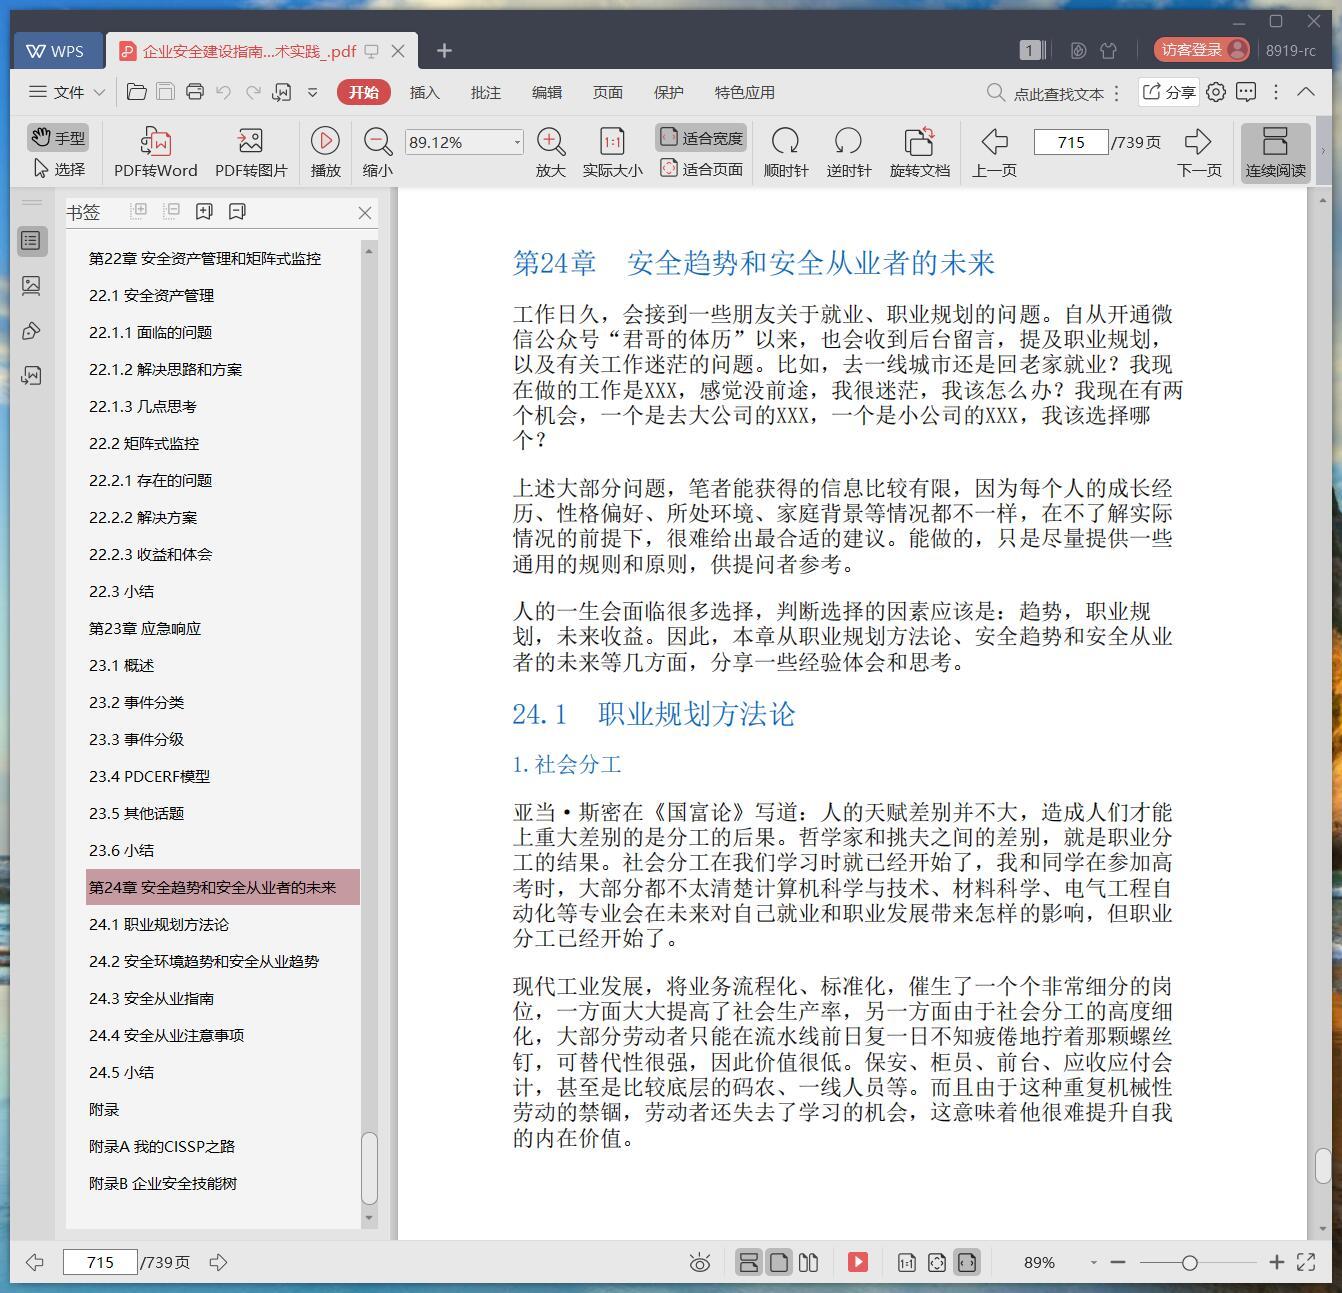Image resolution: width=1342 pixels, height=1293 pixels.
Task: Jump to 24.1 职业规划方法论 bookmark
Action: pos(159,925)
